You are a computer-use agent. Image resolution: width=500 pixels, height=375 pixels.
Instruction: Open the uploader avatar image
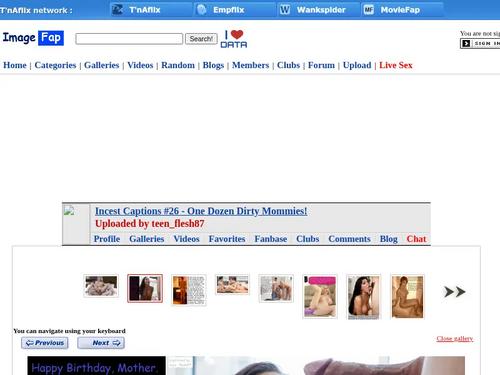click(69, 211)
